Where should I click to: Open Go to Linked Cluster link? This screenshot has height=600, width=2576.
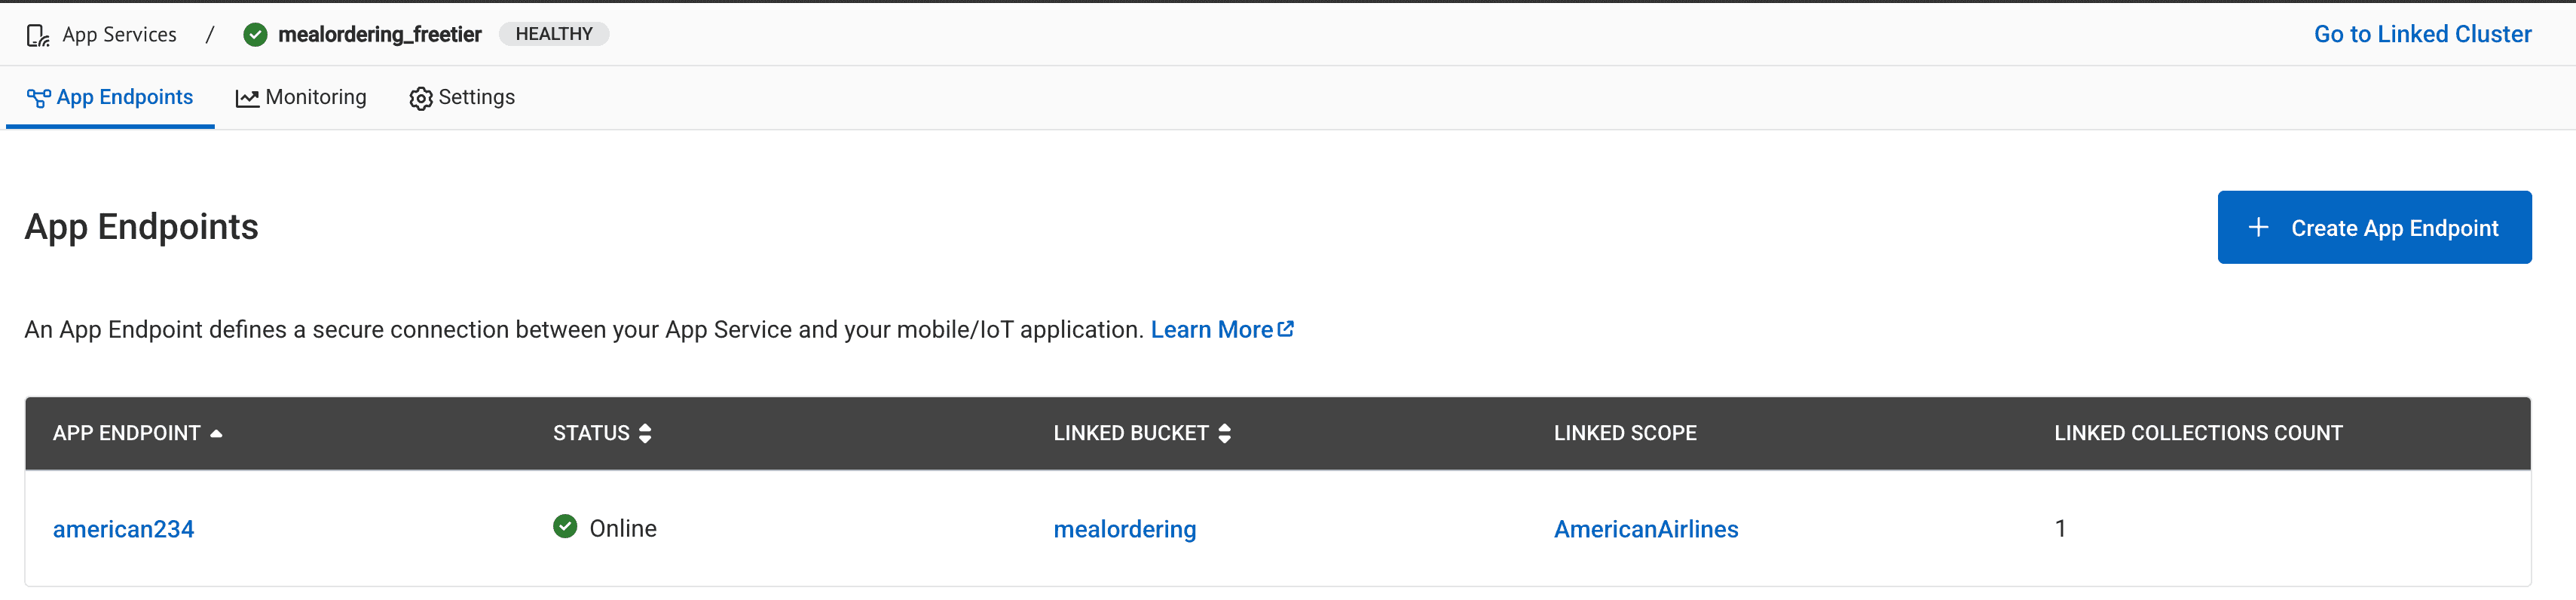coord(2422,34)
